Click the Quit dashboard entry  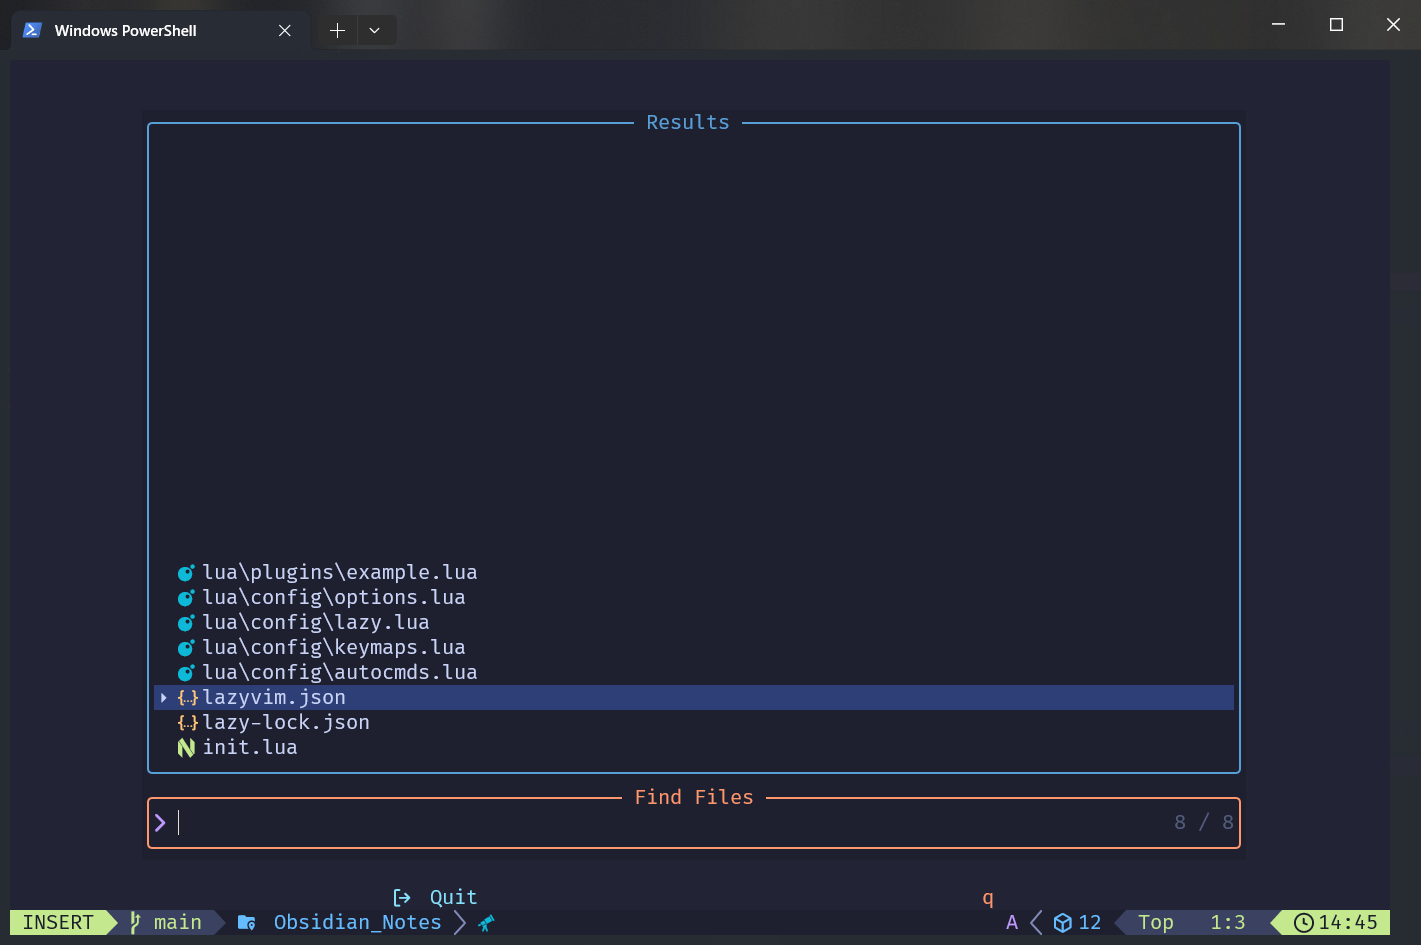453,898
